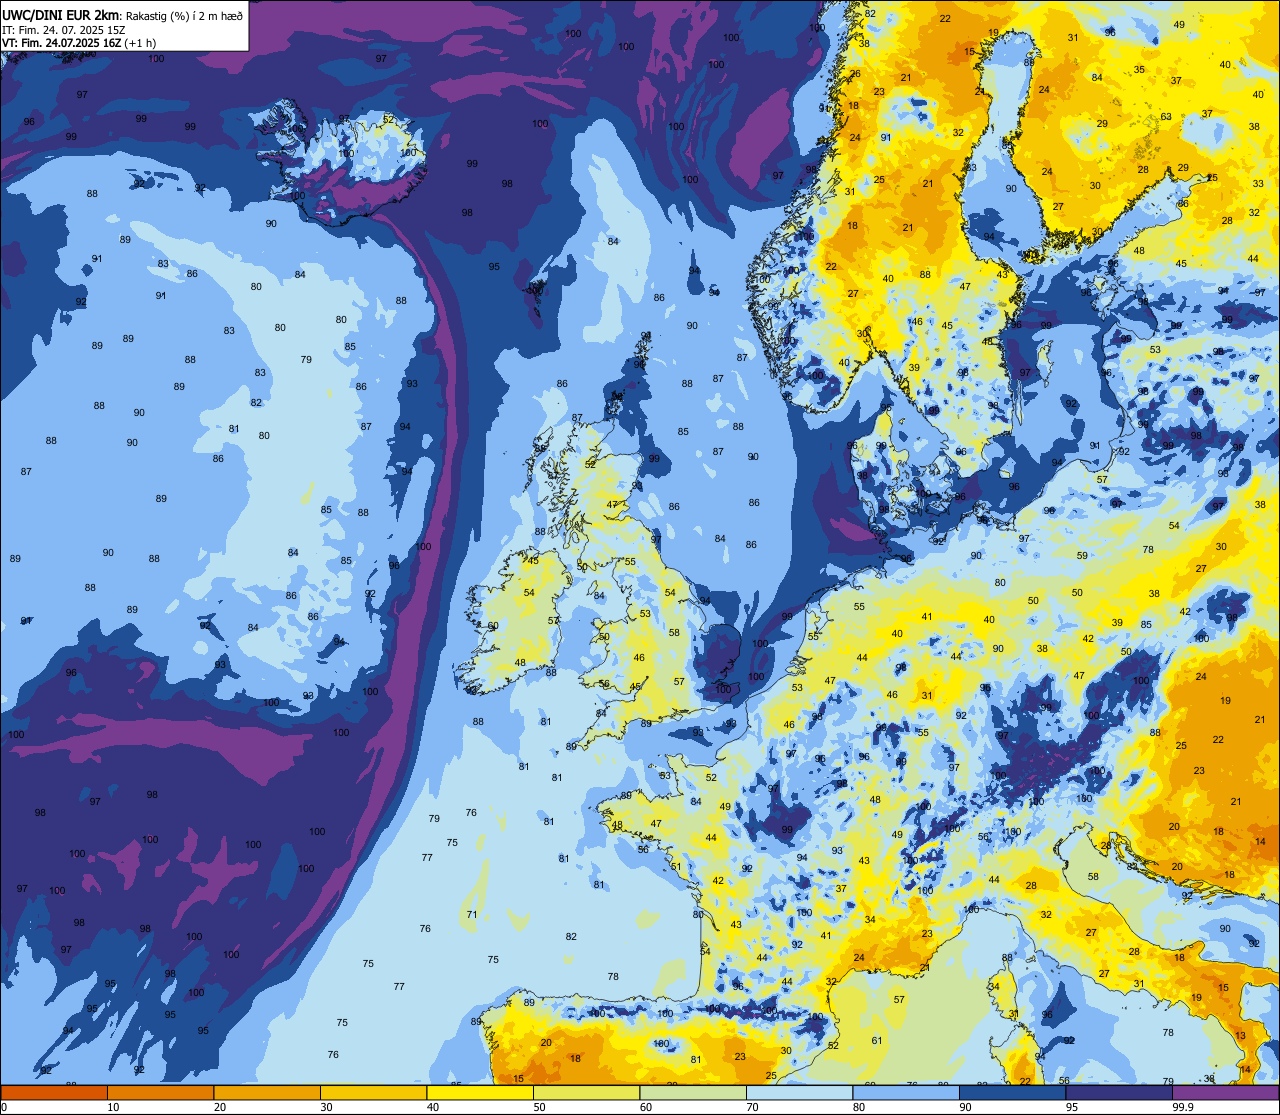
Task: Click the 20–30 amber legend swatch
Action: [267, 1092]
